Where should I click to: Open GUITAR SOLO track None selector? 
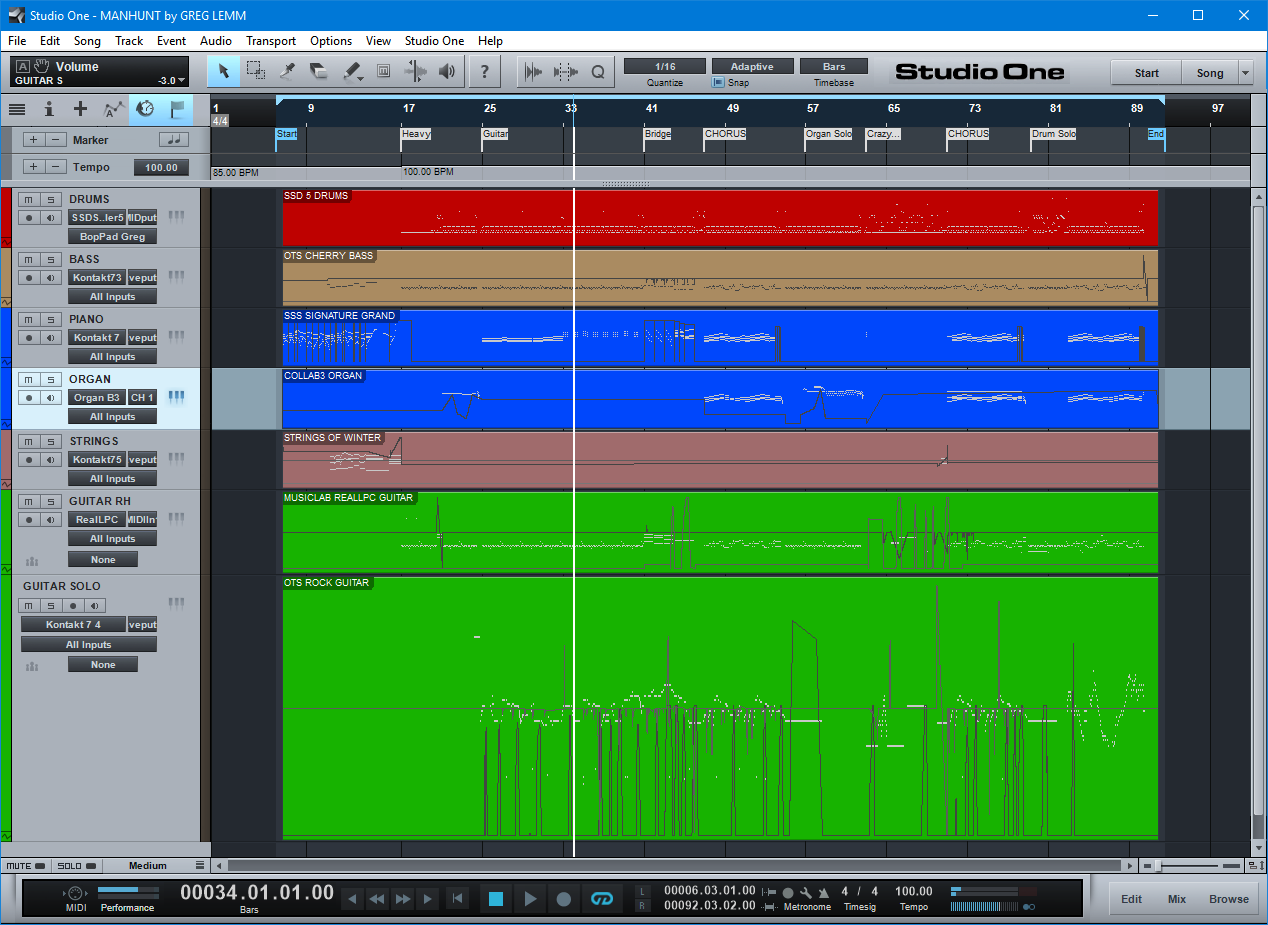pos(103,665)
